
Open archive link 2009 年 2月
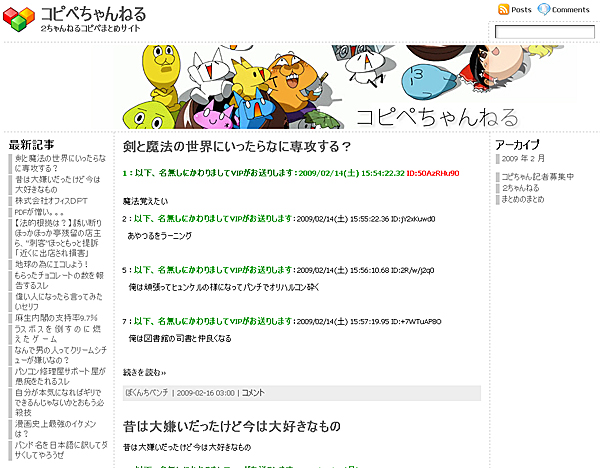(523, 159)
